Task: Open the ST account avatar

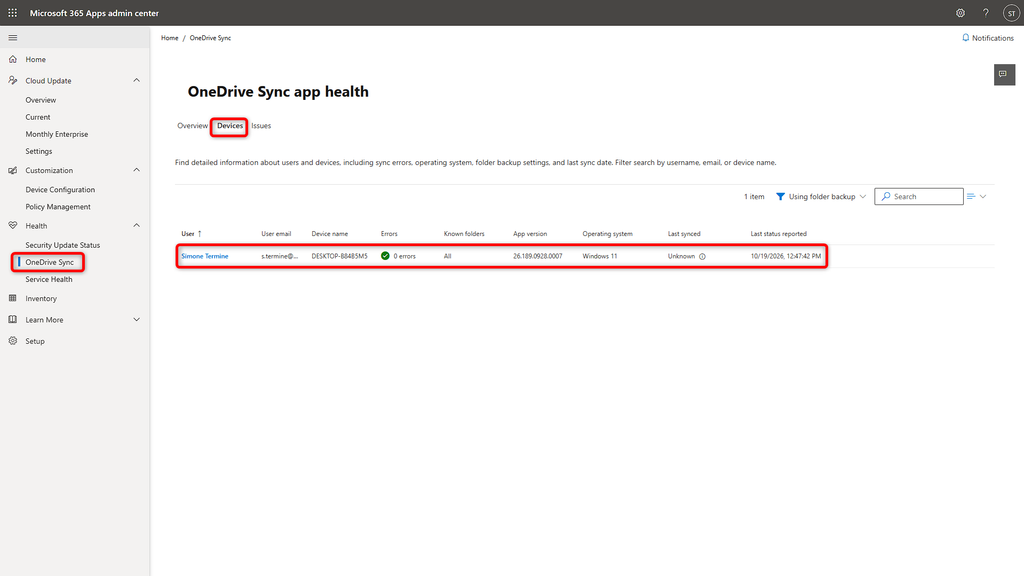Action: pos(1011,13)
